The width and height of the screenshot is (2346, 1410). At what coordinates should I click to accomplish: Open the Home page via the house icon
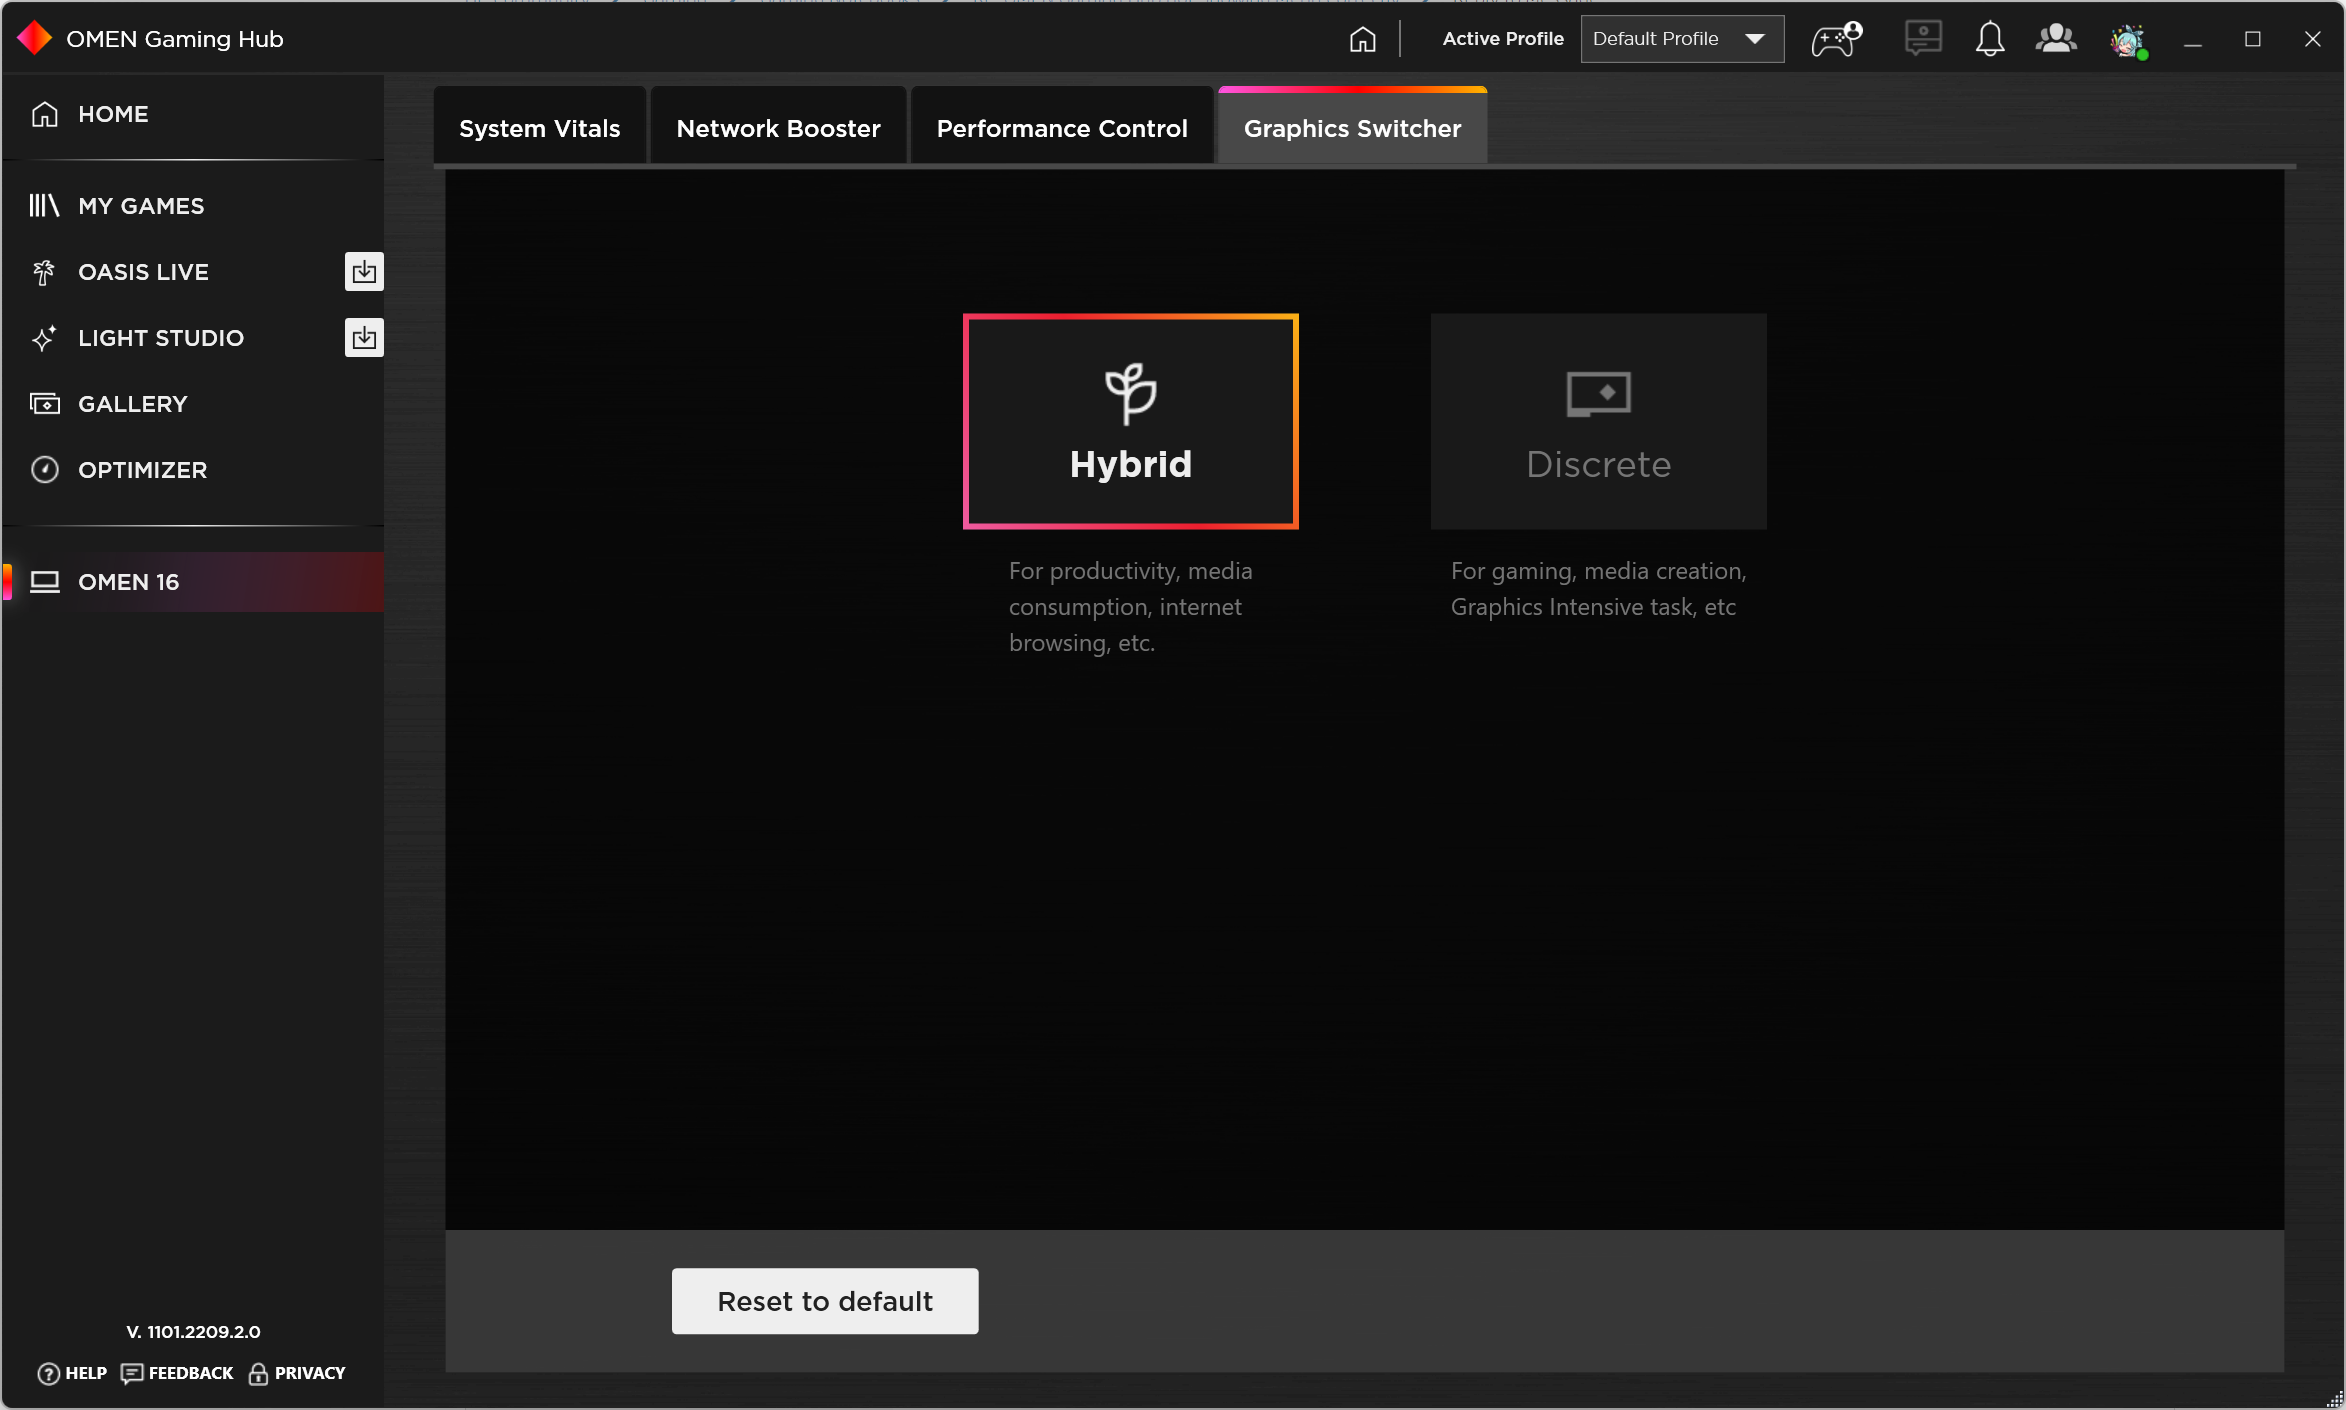(1362, 39)
